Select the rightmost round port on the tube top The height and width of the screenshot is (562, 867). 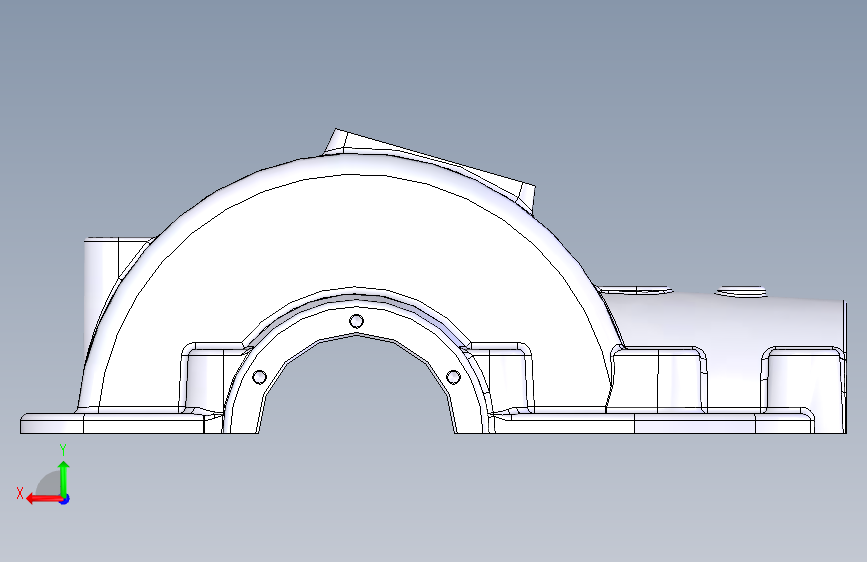coord(741,292)
